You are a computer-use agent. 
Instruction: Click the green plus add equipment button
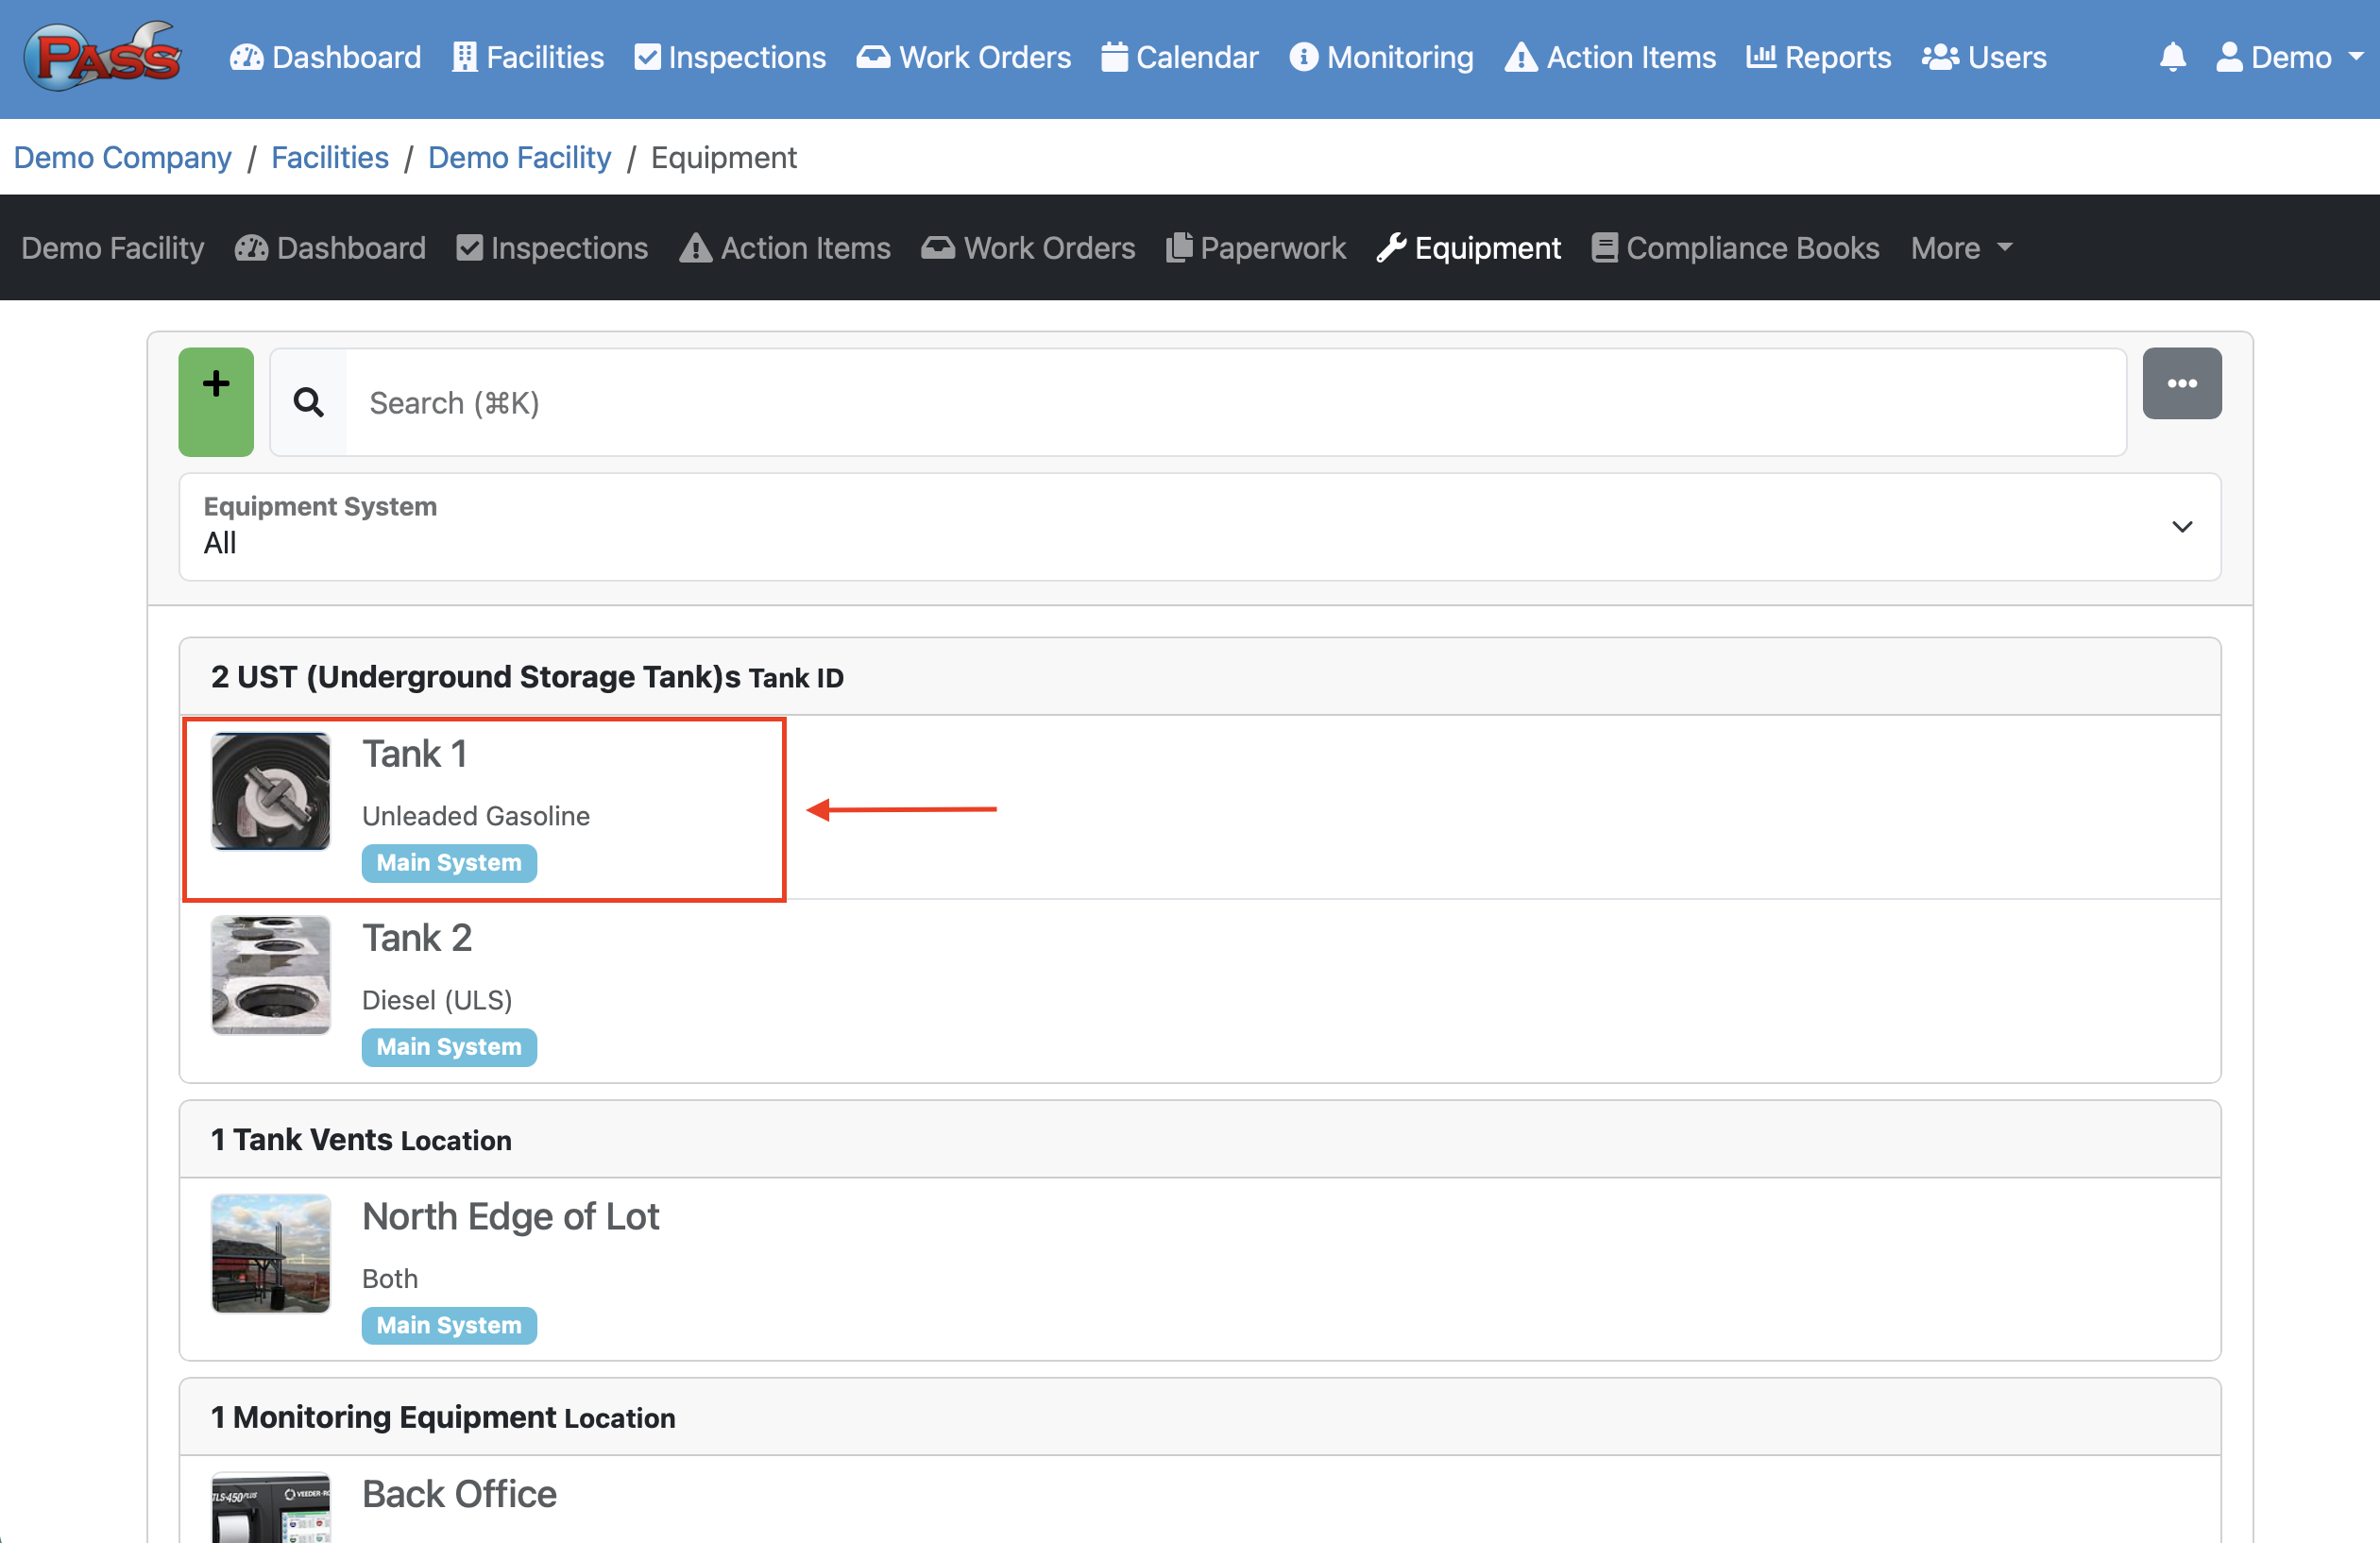coord(216,402)
